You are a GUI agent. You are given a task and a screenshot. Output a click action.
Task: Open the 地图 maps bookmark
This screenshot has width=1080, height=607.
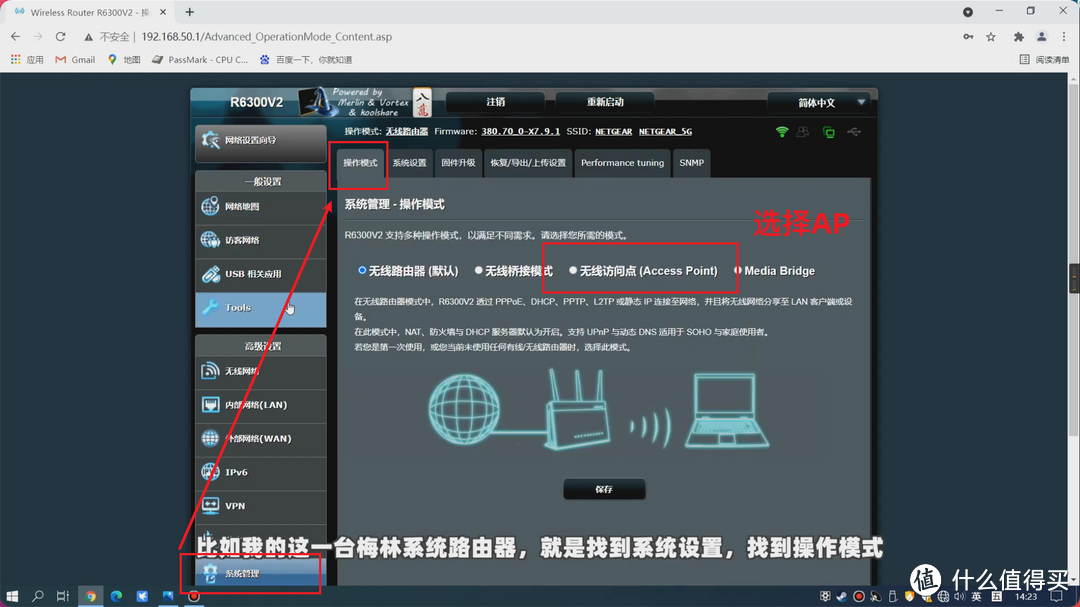click(x=124, y=60)
